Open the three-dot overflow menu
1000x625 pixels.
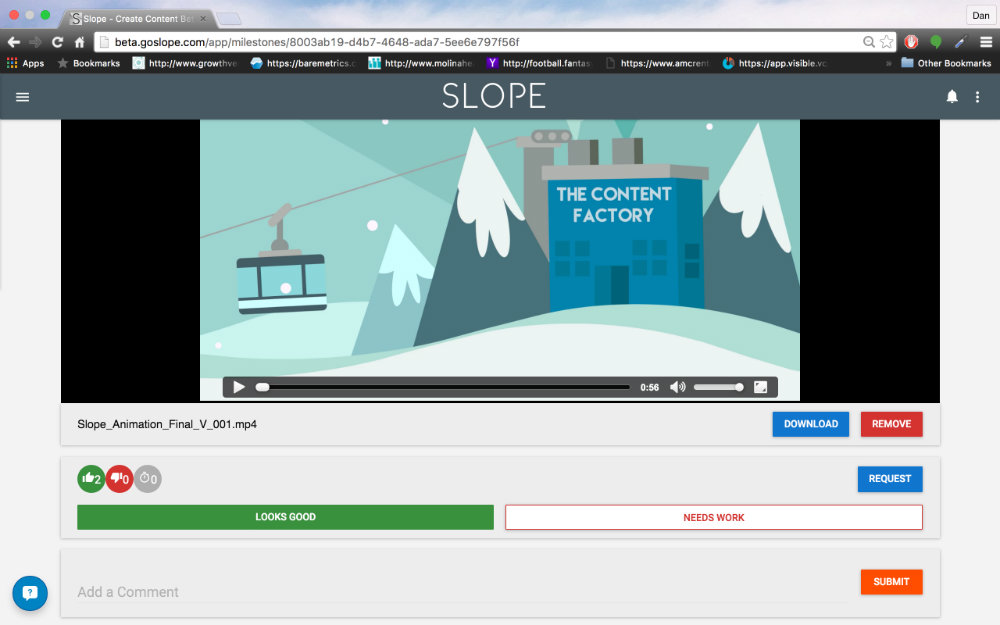[978, 96]
